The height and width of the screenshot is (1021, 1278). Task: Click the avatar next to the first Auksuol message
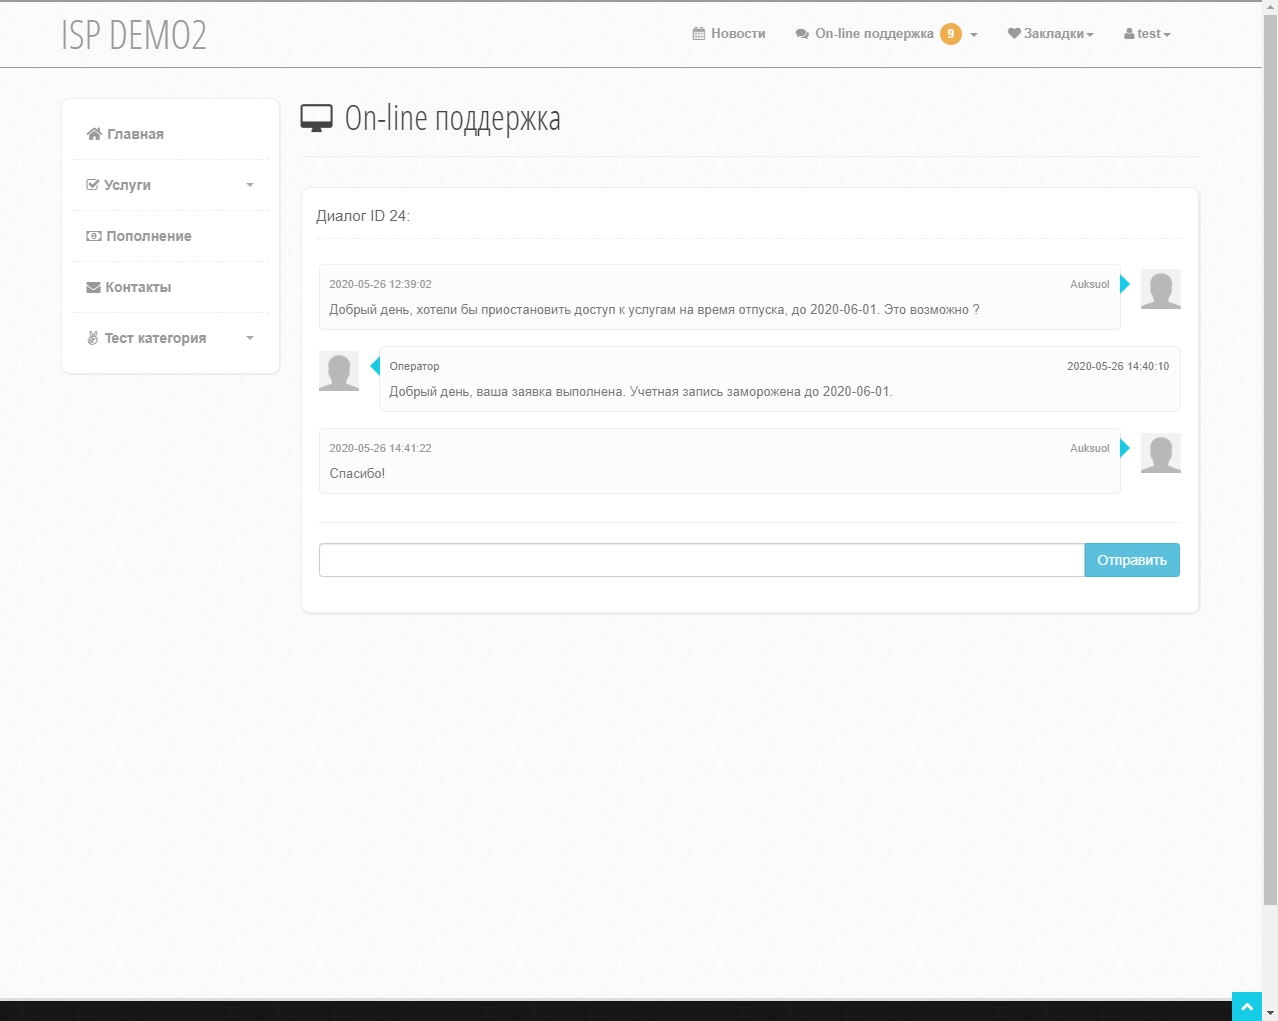point(1160,289)
